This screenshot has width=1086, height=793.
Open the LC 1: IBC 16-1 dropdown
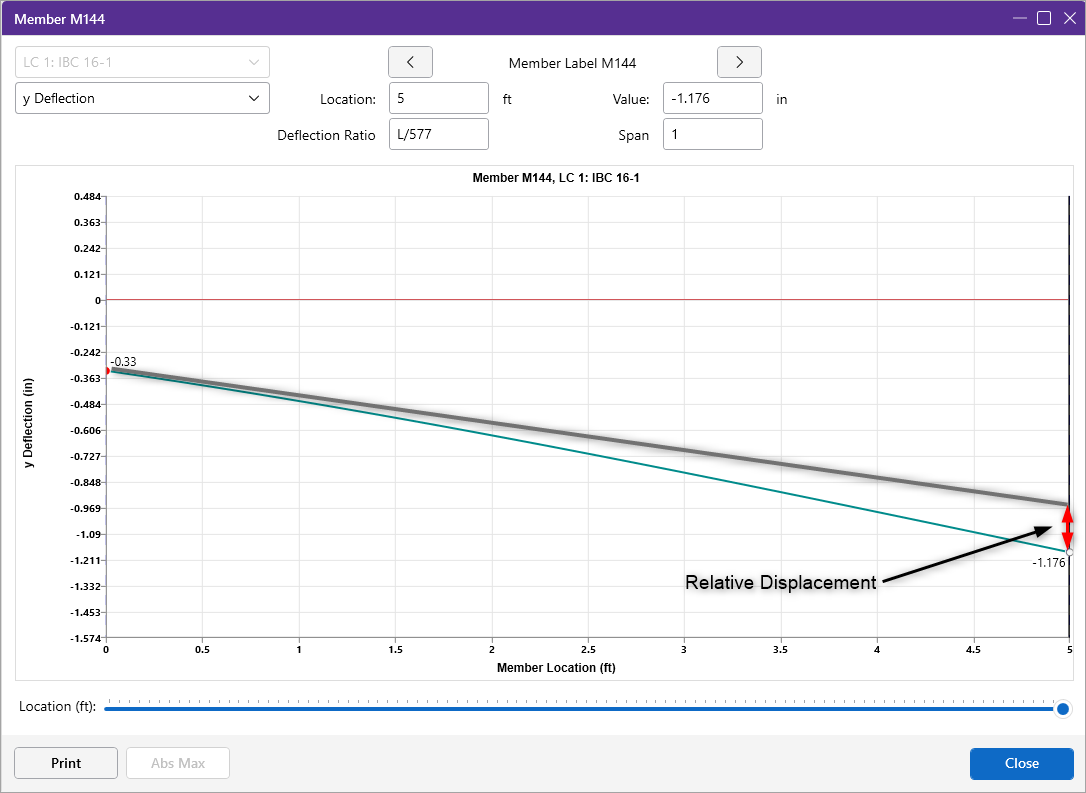tap(142, 62)
